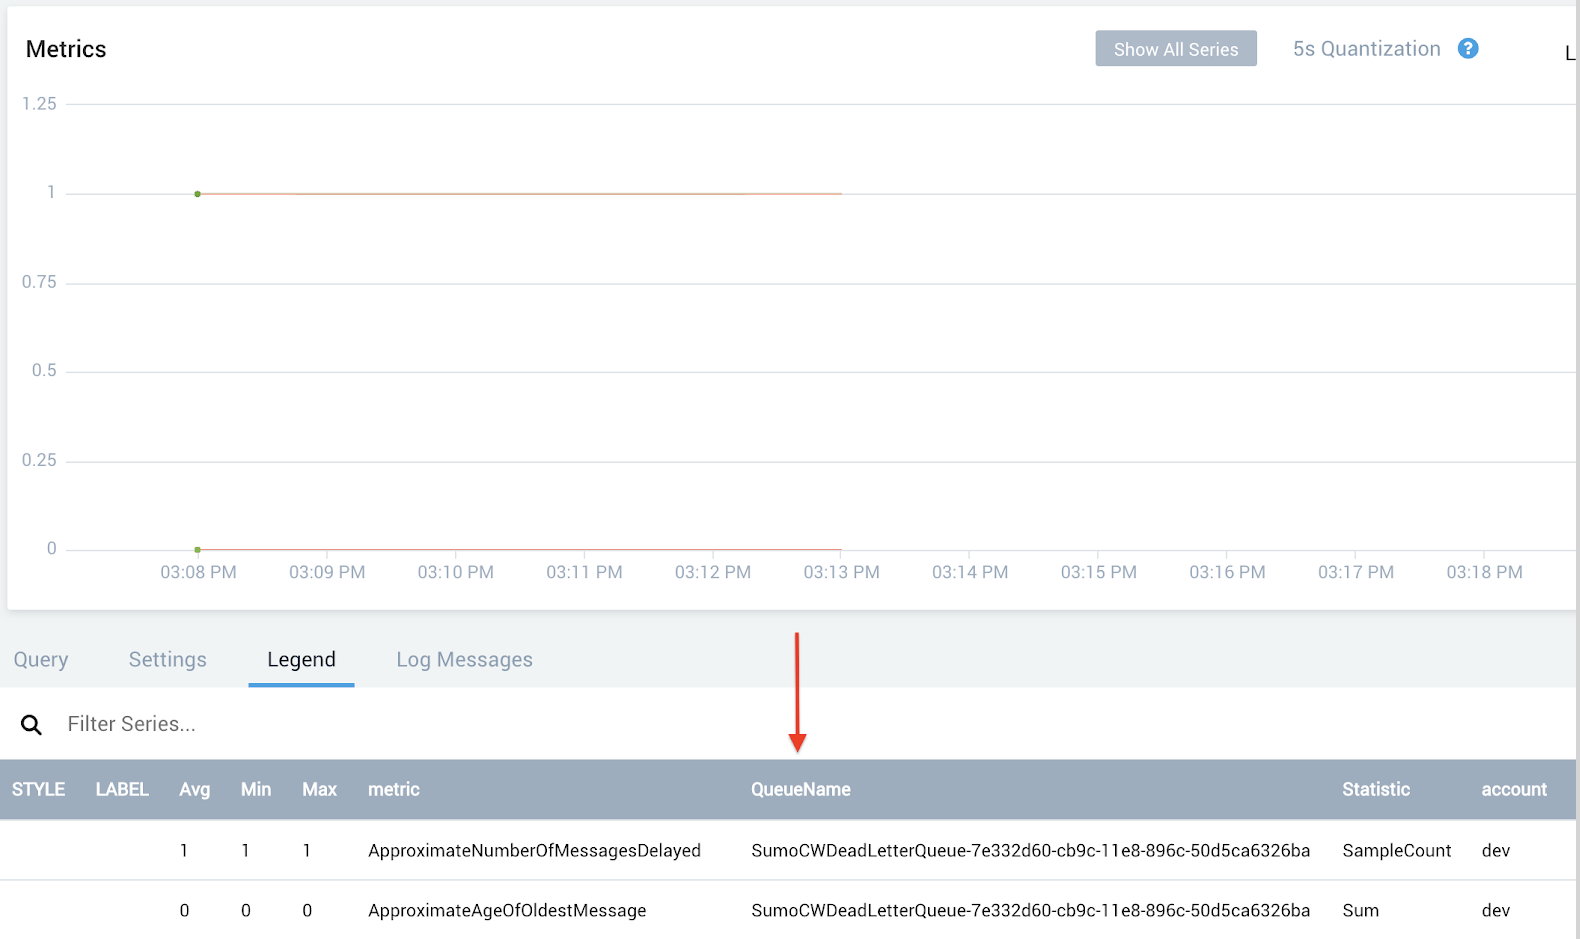Viewport: 1580px width, 939px height.
Task: Go to the Log Messages tab
Action: pyautogui.click(x=464, y=660)
